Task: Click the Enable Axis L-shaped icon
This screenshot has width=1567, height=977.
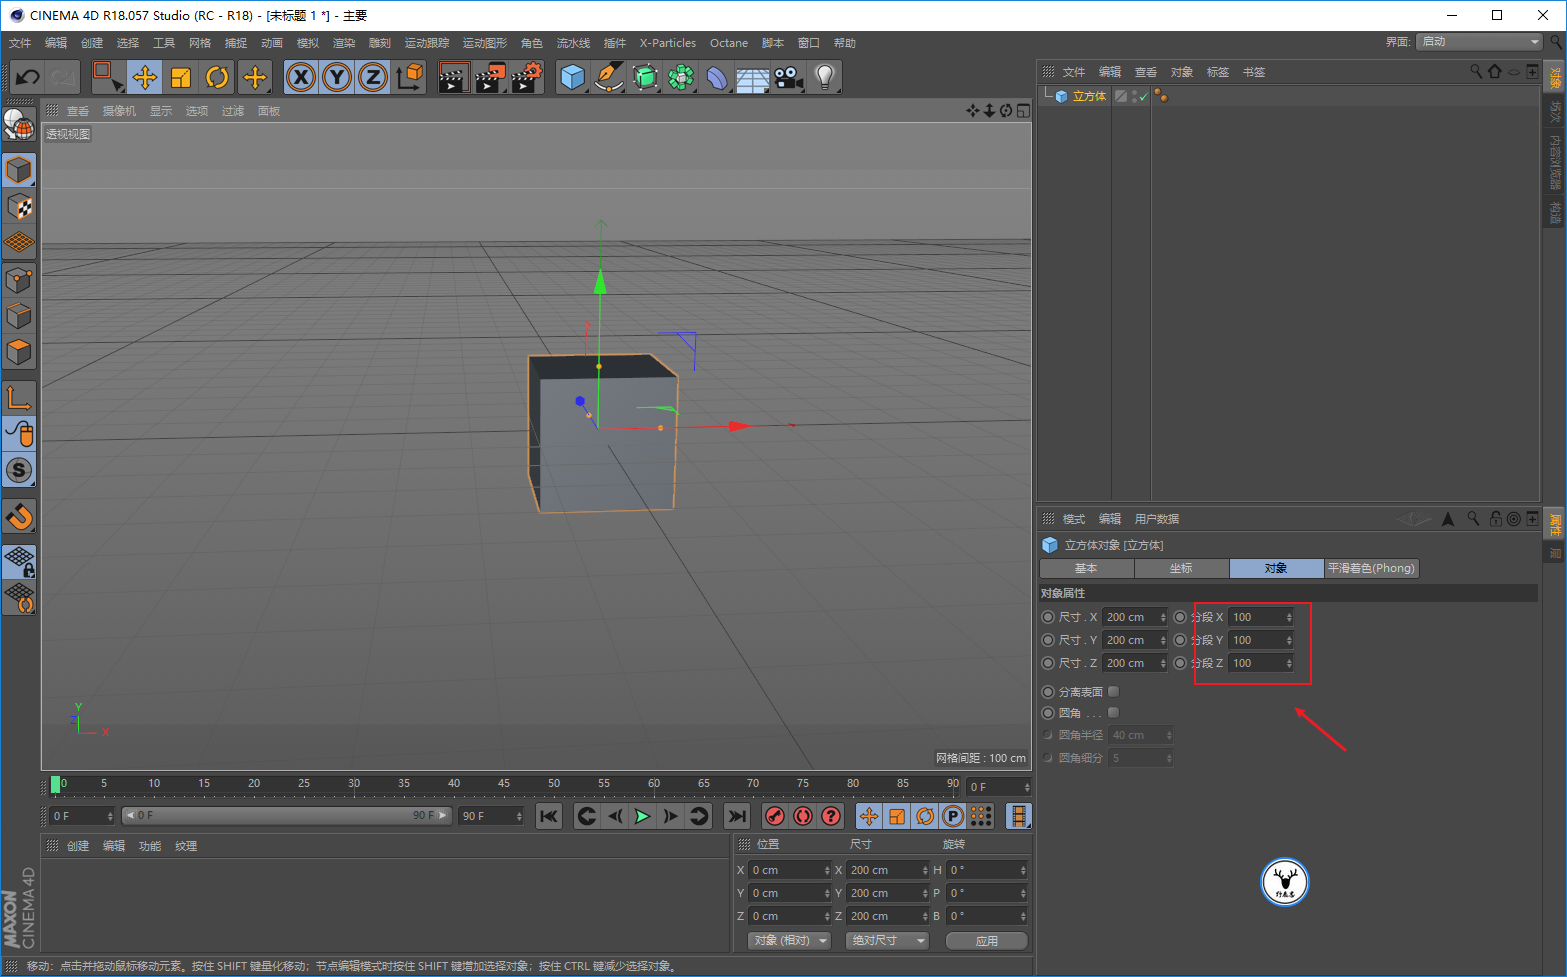Action: pos(19,398)
